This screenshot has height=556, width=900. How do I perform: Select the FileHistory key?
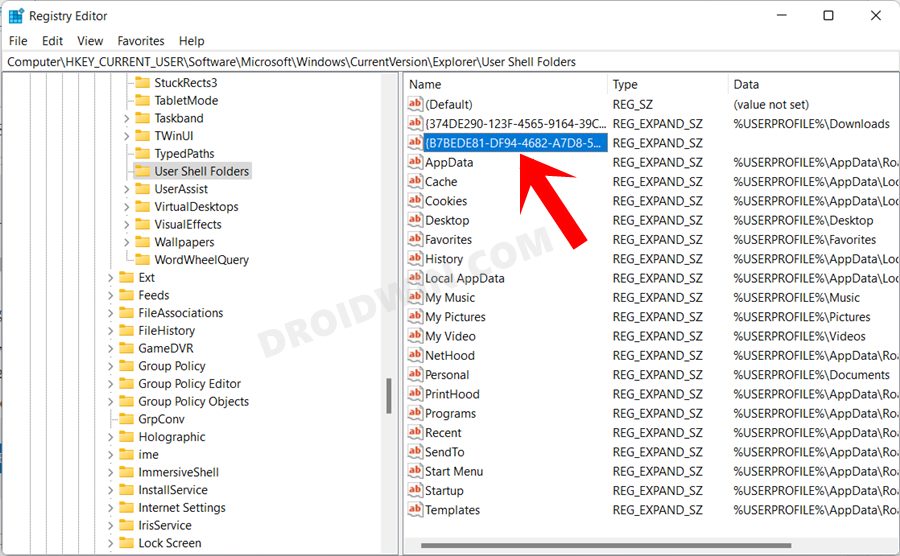click(x=166, y=331)
